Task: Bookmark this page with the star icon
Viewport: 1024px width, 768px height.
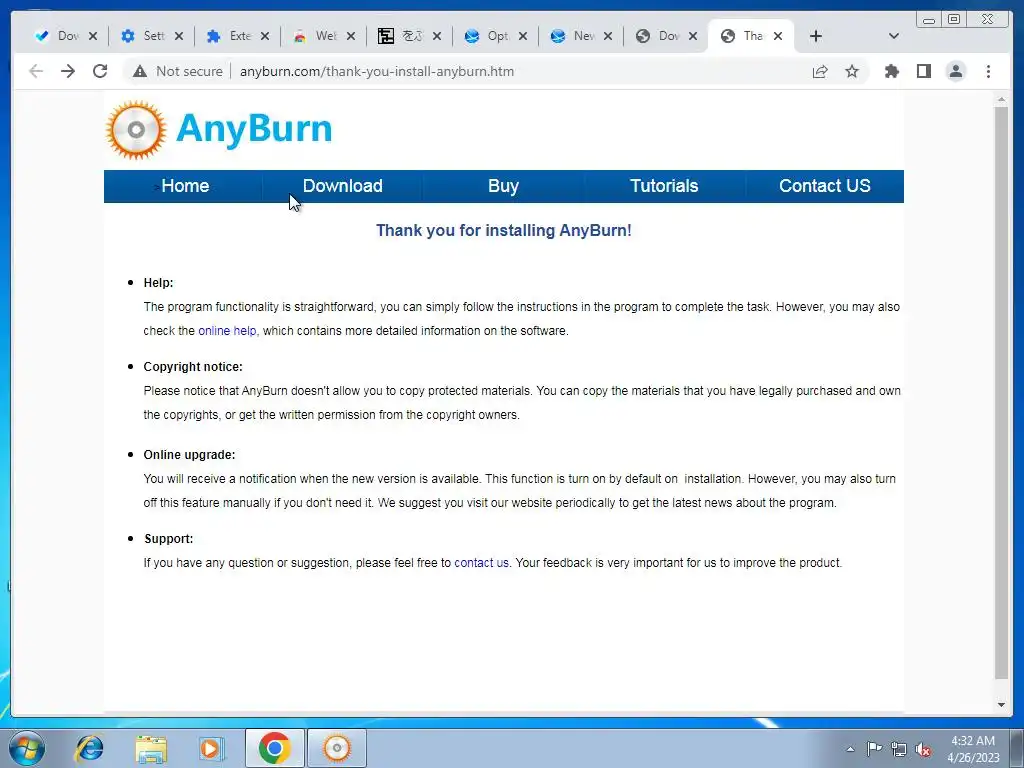Action: coord(852,71)
